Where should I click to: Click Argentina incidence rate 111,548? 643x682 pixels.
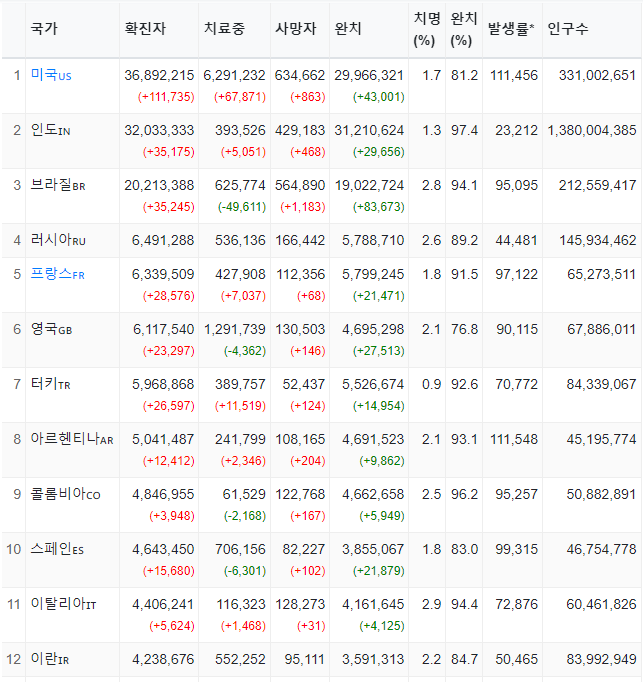[514, 439]
